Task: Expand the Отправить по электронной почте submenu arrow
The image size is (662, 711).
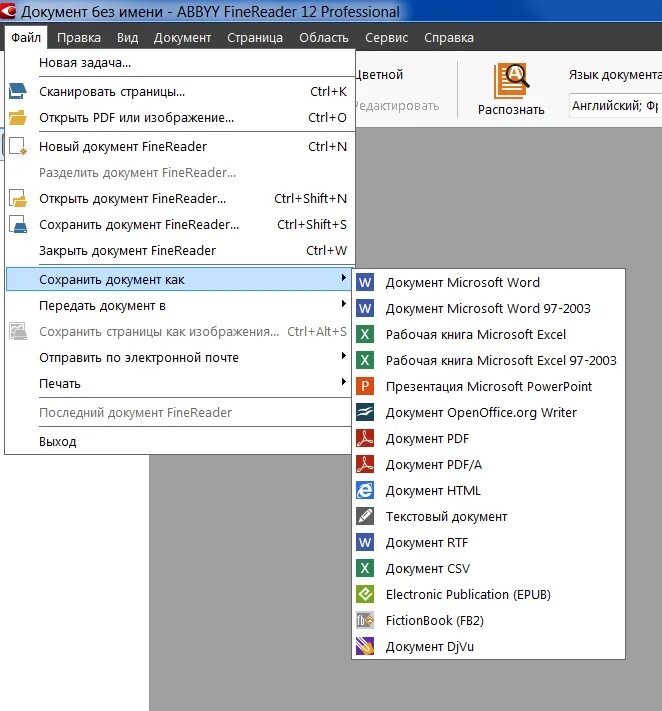Action: click(344, 356)
